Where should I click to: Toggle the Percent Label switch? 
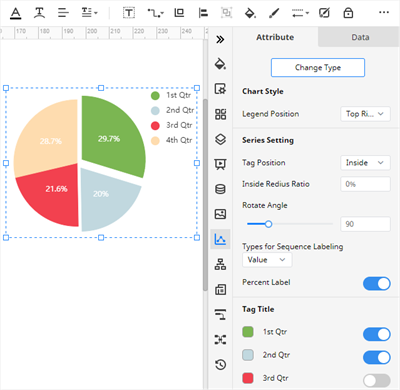(x=377, y=284)
